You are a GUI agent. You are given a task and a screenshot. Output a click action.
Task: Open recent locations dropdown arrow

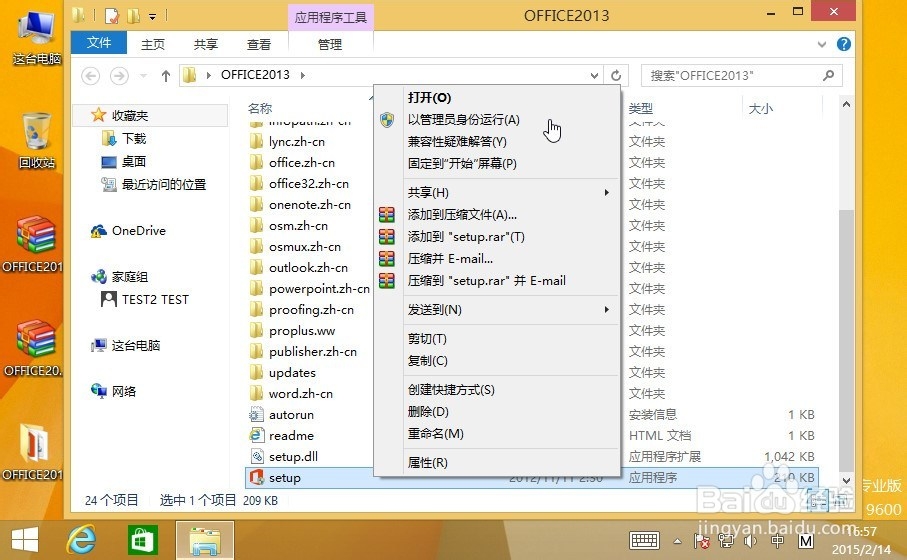click(x=143, y=76)
